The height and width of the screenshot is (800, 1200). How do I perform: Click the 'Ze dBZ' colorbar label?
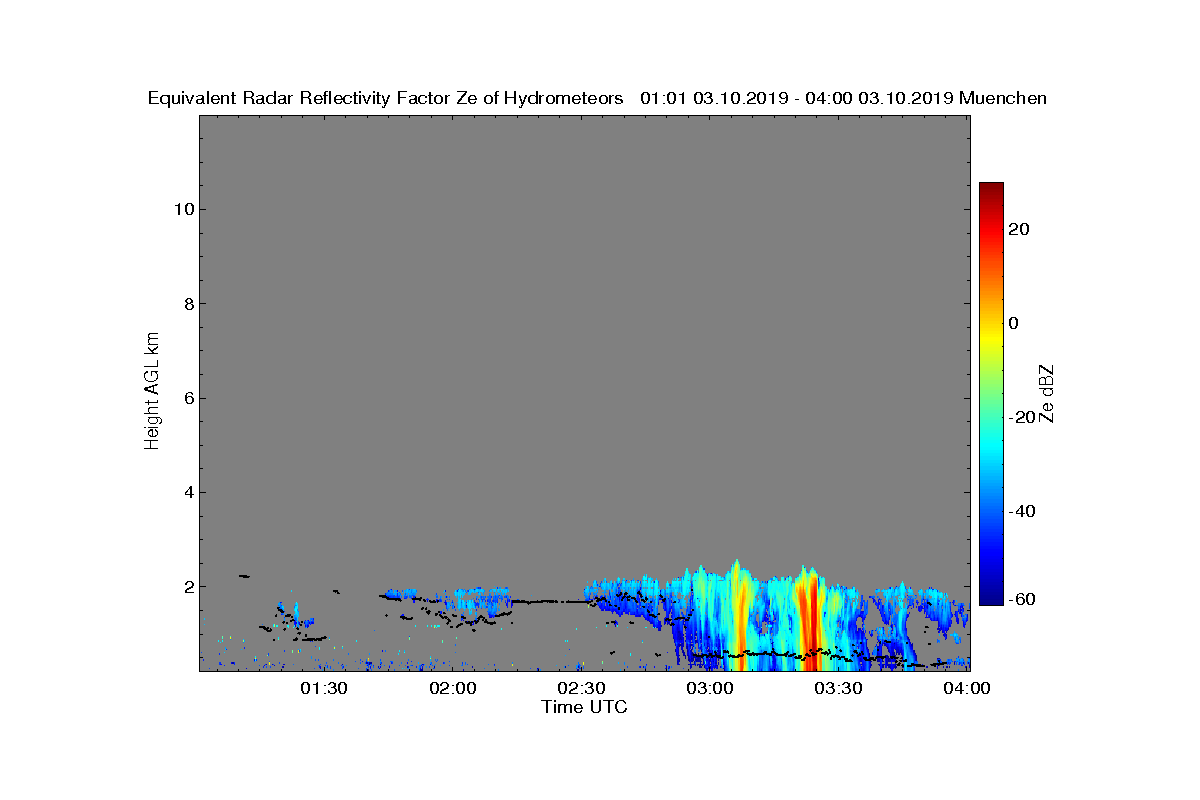pos(1047,394)
